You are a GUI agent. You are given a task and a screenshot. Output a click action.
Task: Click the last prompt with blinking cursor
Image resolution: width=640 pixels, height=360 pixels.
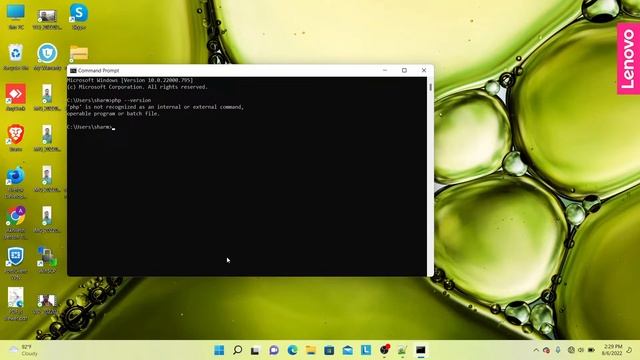click(x=91, y=127)
